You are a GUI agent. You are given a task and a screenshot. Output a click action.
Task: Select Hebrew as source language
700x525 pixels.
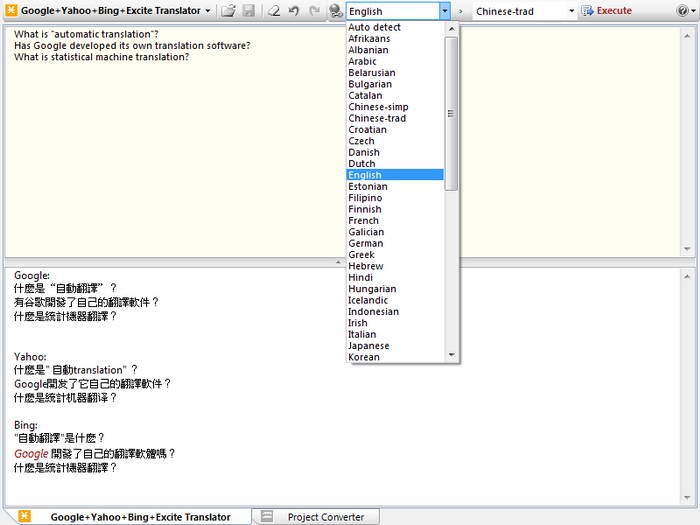click(x=395, y=266)
